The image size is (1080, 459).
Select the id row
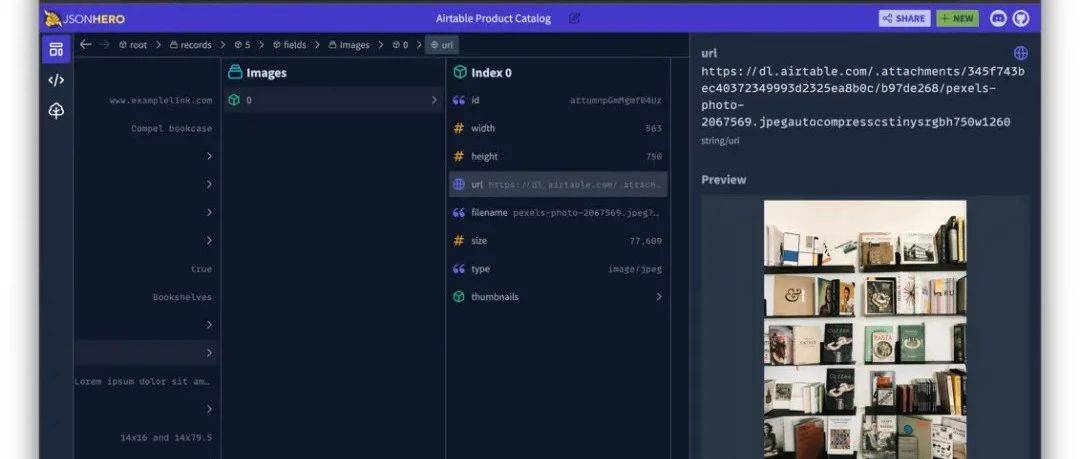[x=558, y=100]
